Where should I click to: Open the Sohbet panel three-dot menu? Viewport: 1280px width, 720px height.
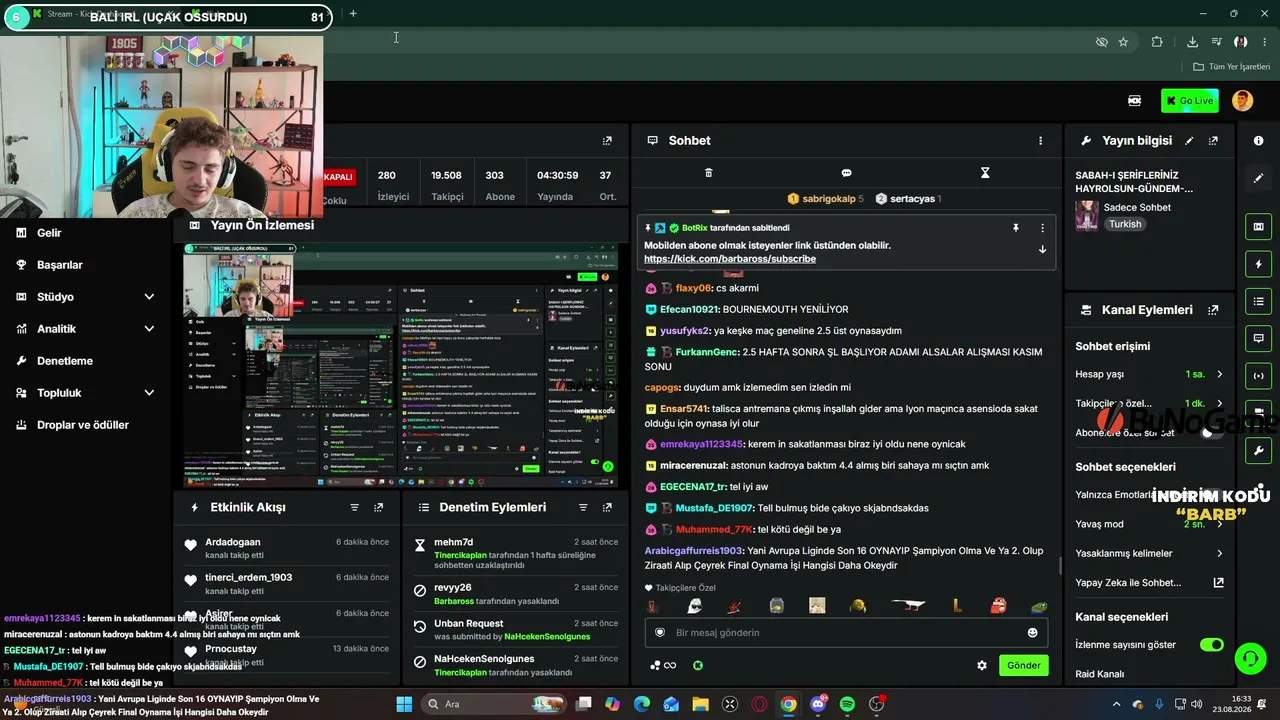(x=1040, y=141)
